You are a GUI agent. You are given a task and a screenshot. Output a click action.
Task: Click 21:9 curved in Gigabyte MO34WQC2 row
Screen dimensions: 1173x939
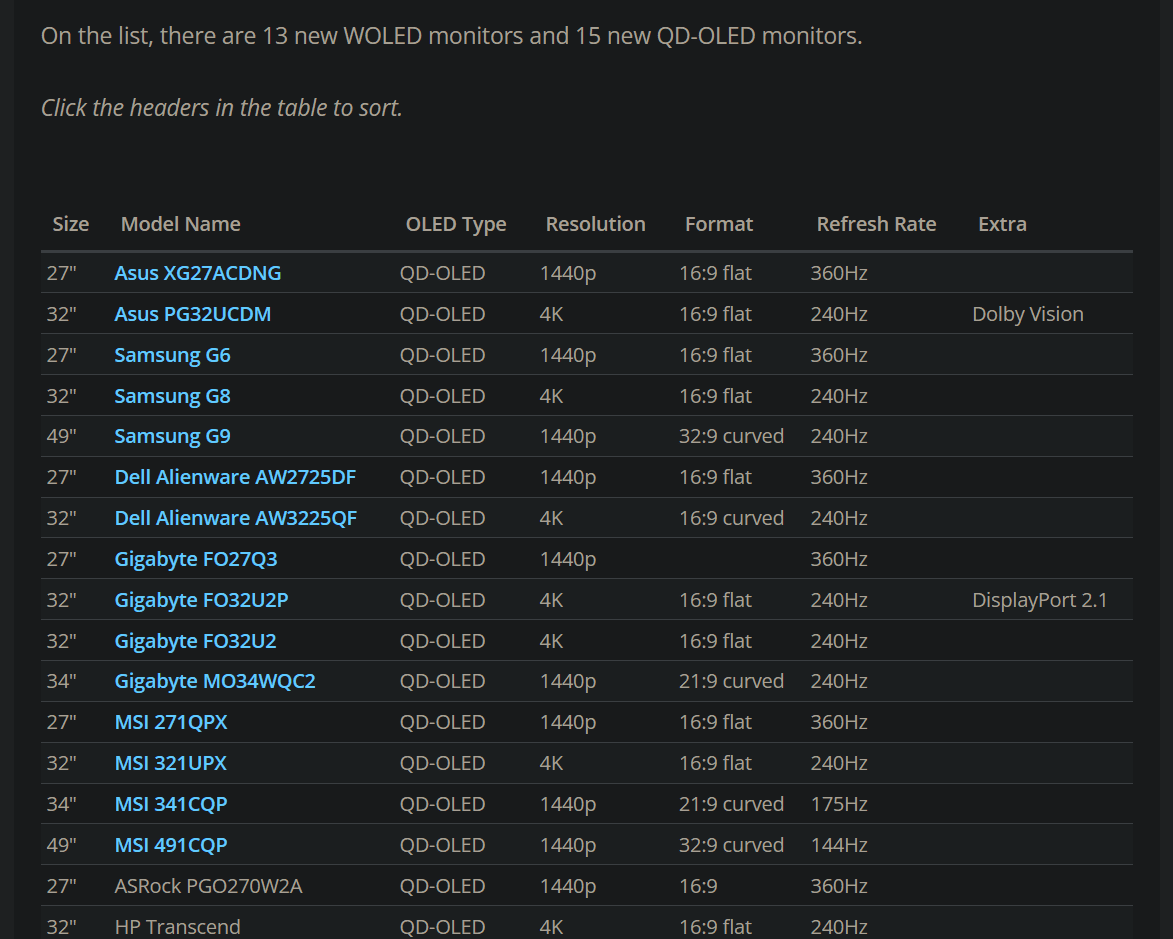[731, 682]
